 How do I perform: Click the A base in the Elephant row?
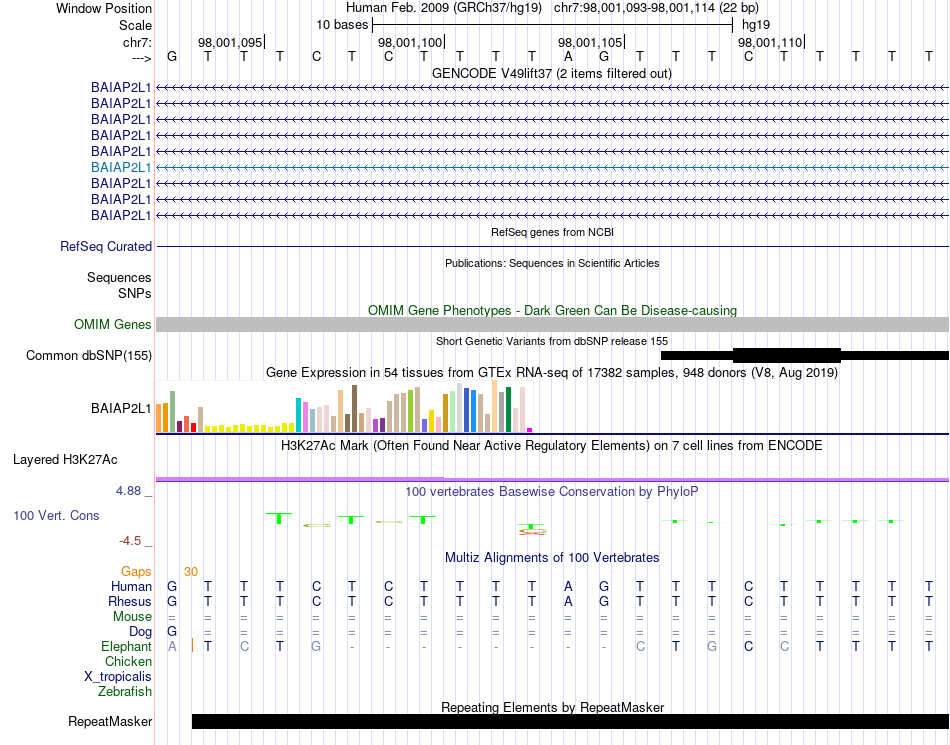172,647
